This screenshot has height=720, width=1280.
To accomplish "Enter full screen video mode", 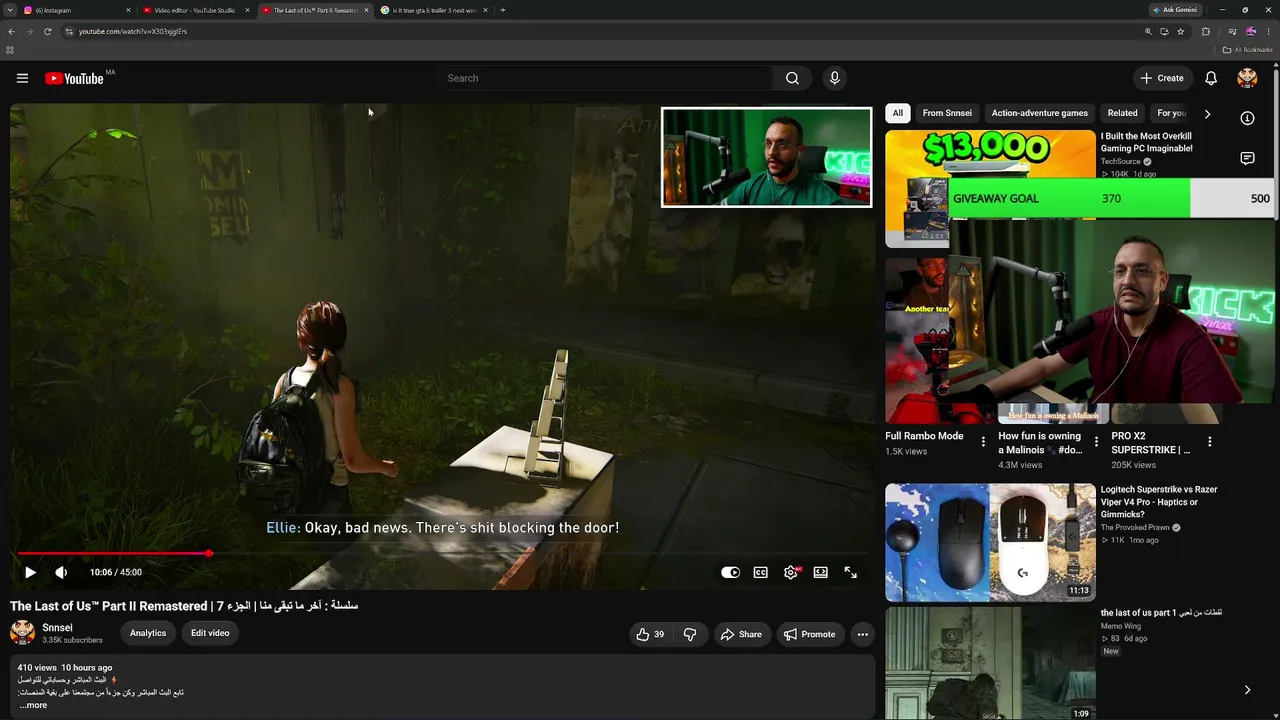I will 851,572.
